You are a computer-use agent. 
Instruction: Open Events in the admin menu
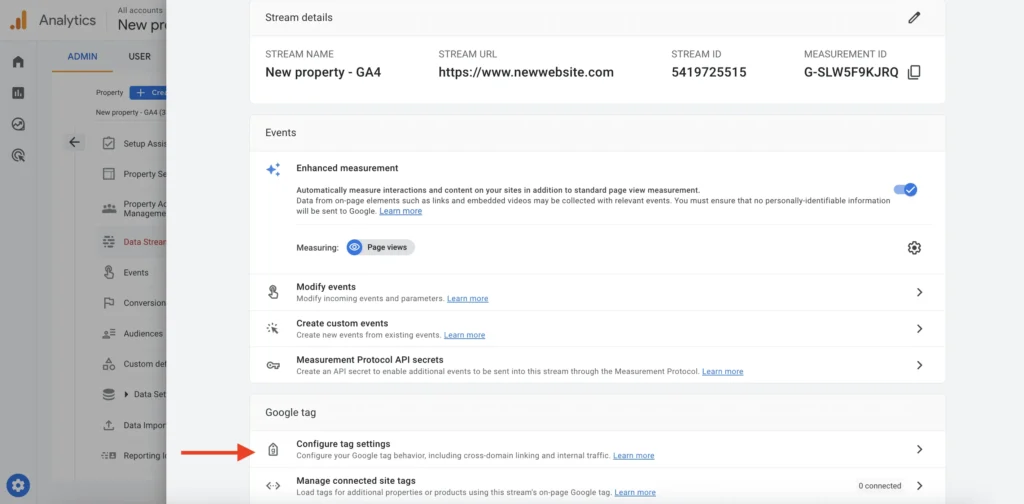coord(136,273)
